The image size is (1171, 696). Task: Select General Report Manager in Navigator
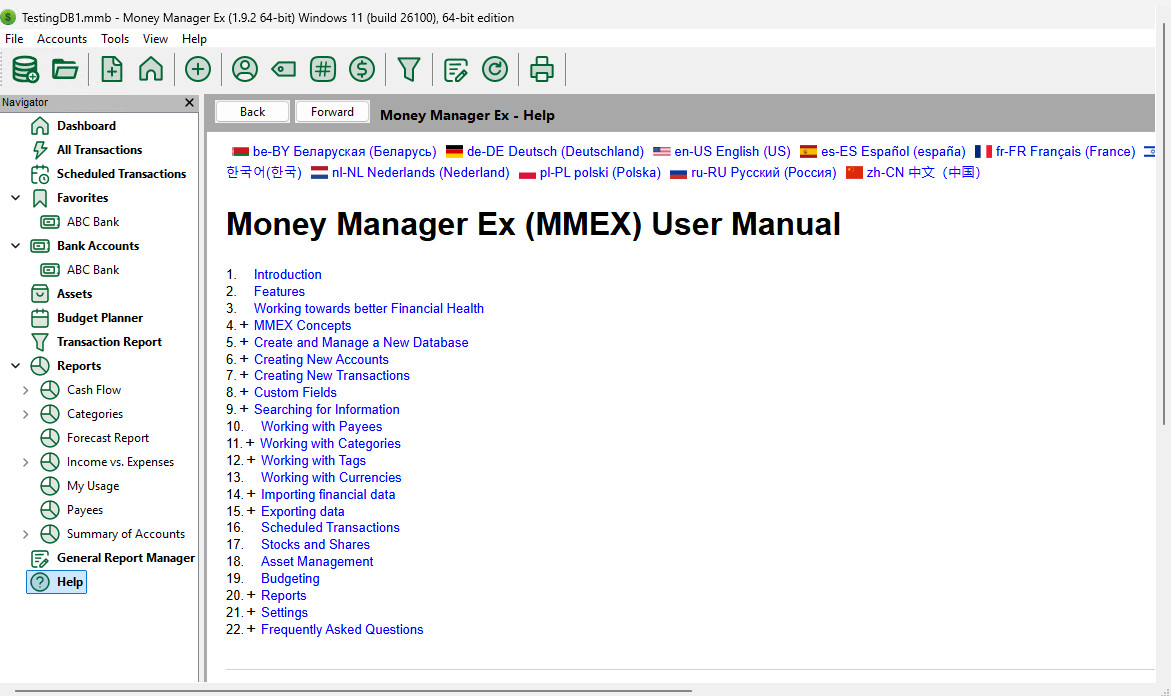125,558
